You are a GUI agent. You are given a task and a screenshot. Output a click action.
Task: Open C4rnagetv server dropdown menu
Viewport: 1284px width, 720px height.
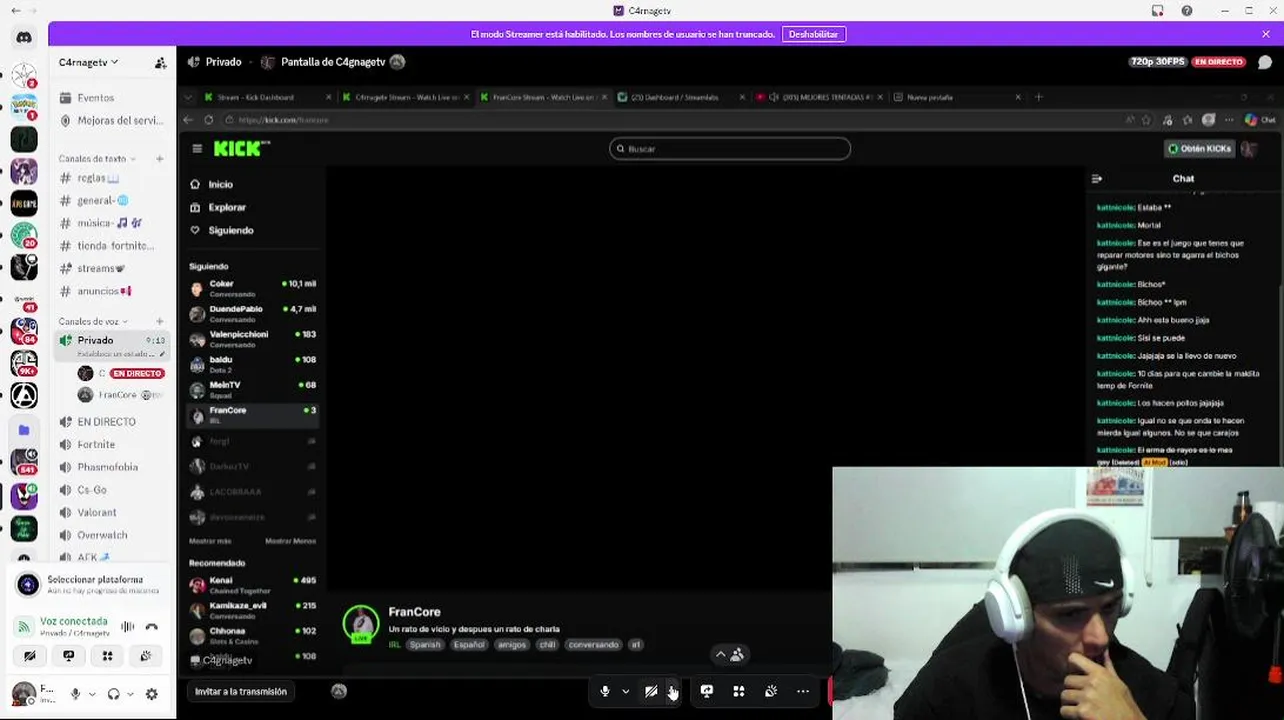(x=88, y=62)
